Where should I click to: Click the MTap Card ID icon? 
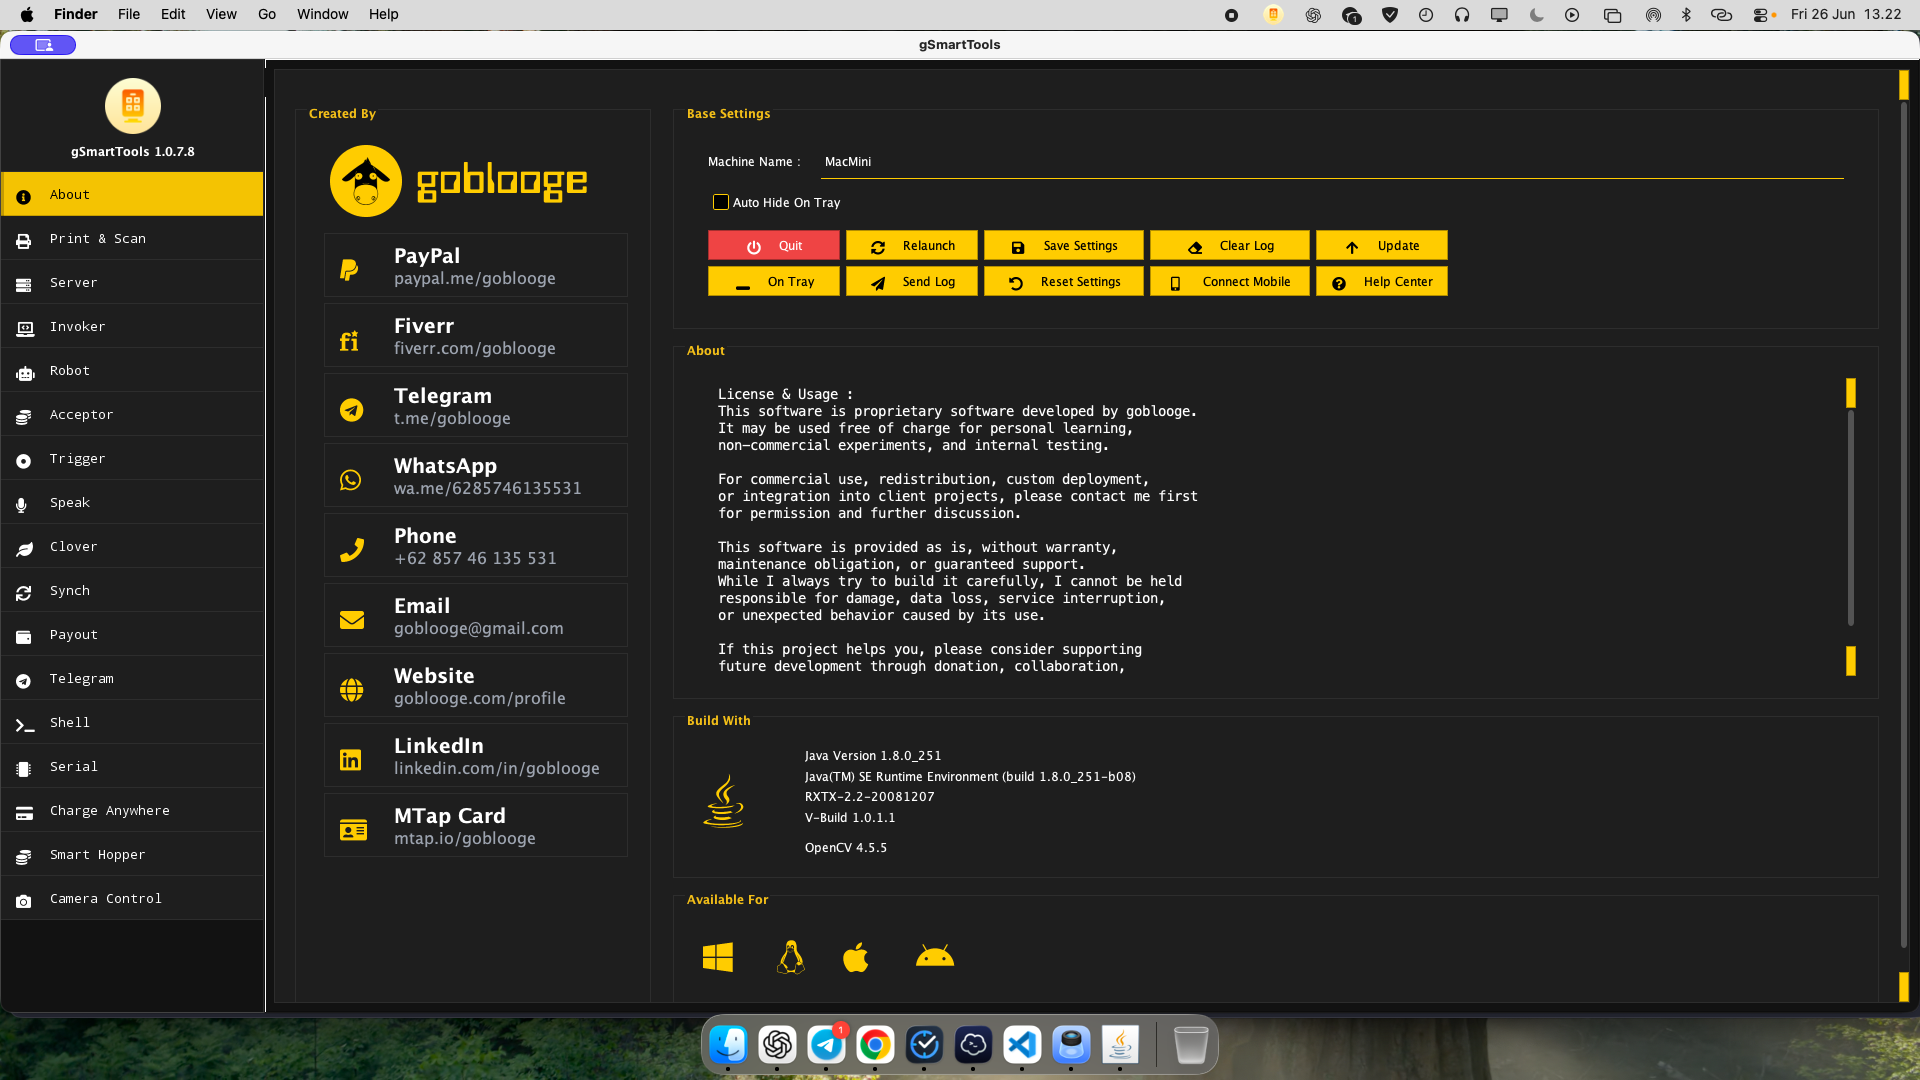353,830
